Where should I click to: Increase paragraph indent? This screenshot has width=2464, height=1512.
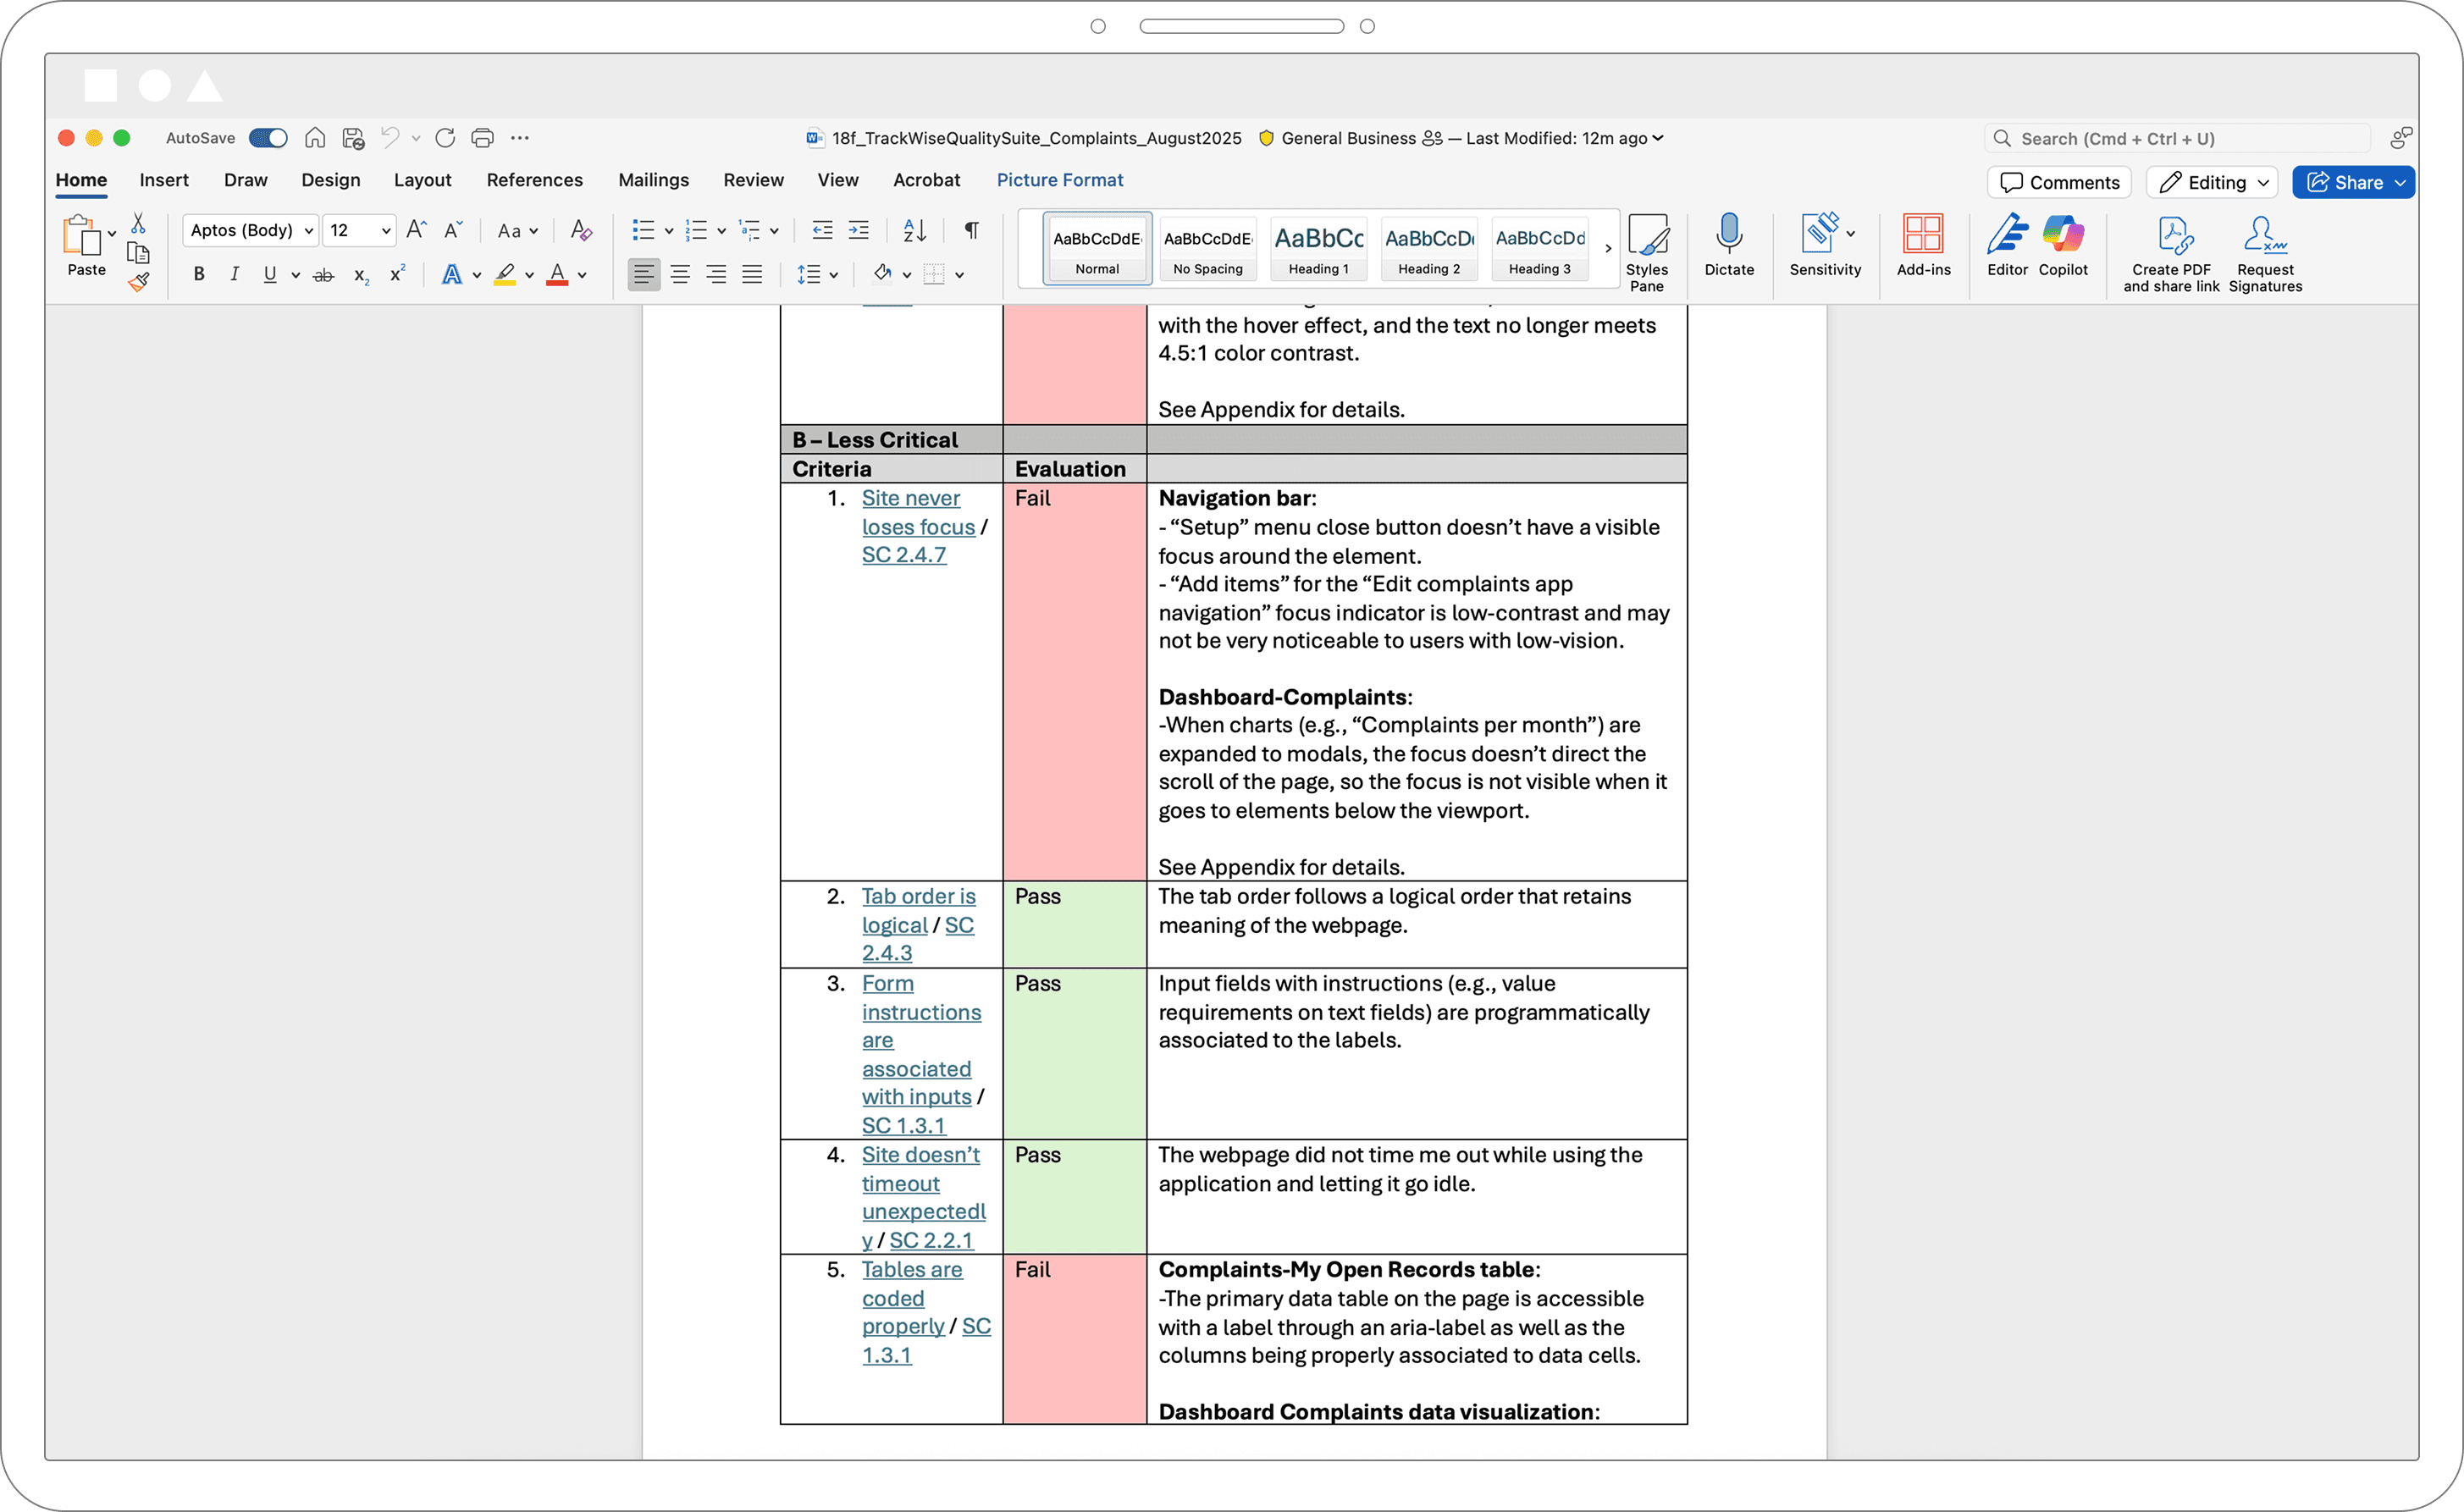[859, 230]
